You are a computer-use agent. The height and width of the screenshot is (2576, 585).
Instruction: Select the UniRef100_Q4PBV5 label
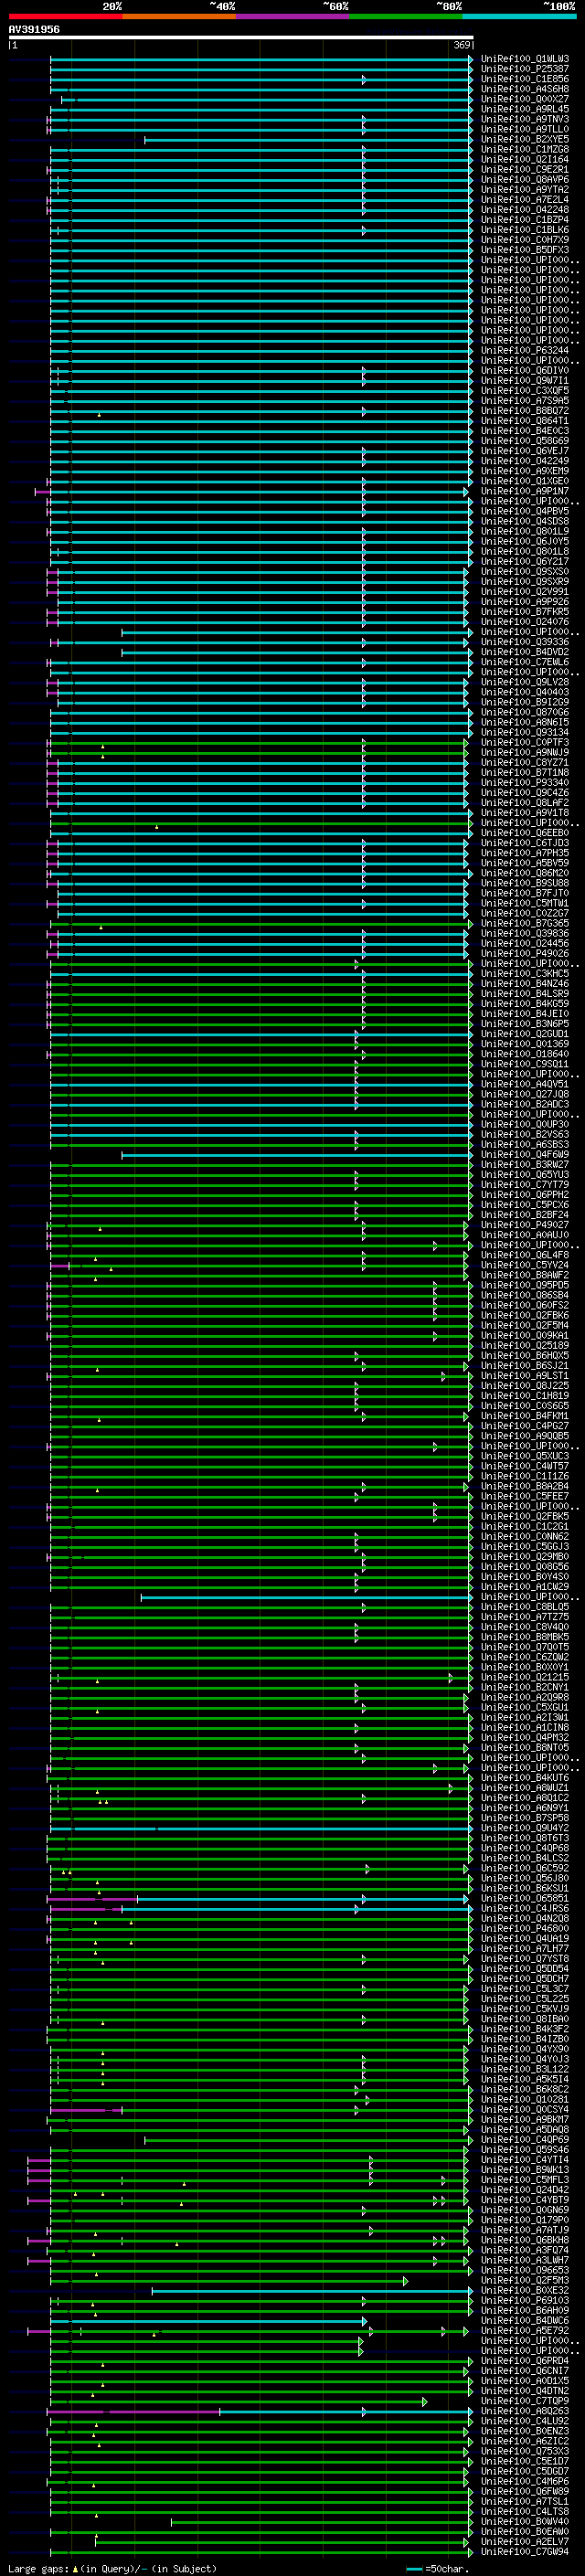tap(525, 511)
